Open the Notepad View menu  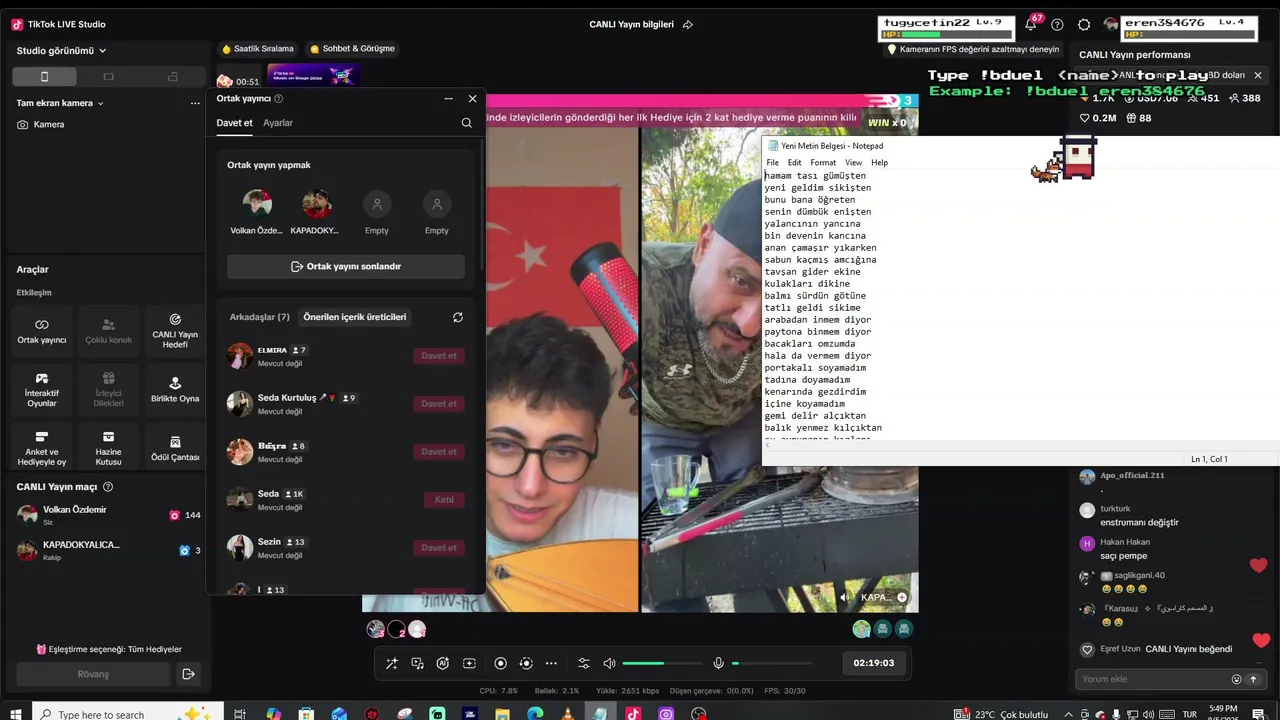853,162
